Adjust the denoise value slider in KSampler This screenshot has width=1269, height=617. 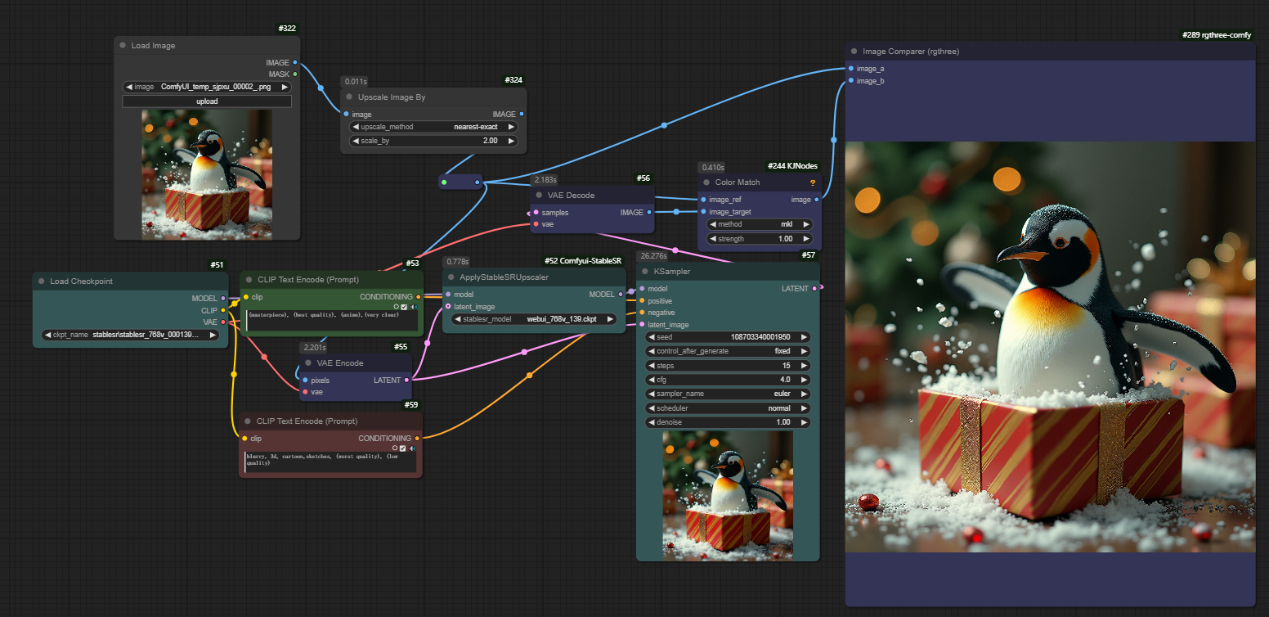point(728,423)
